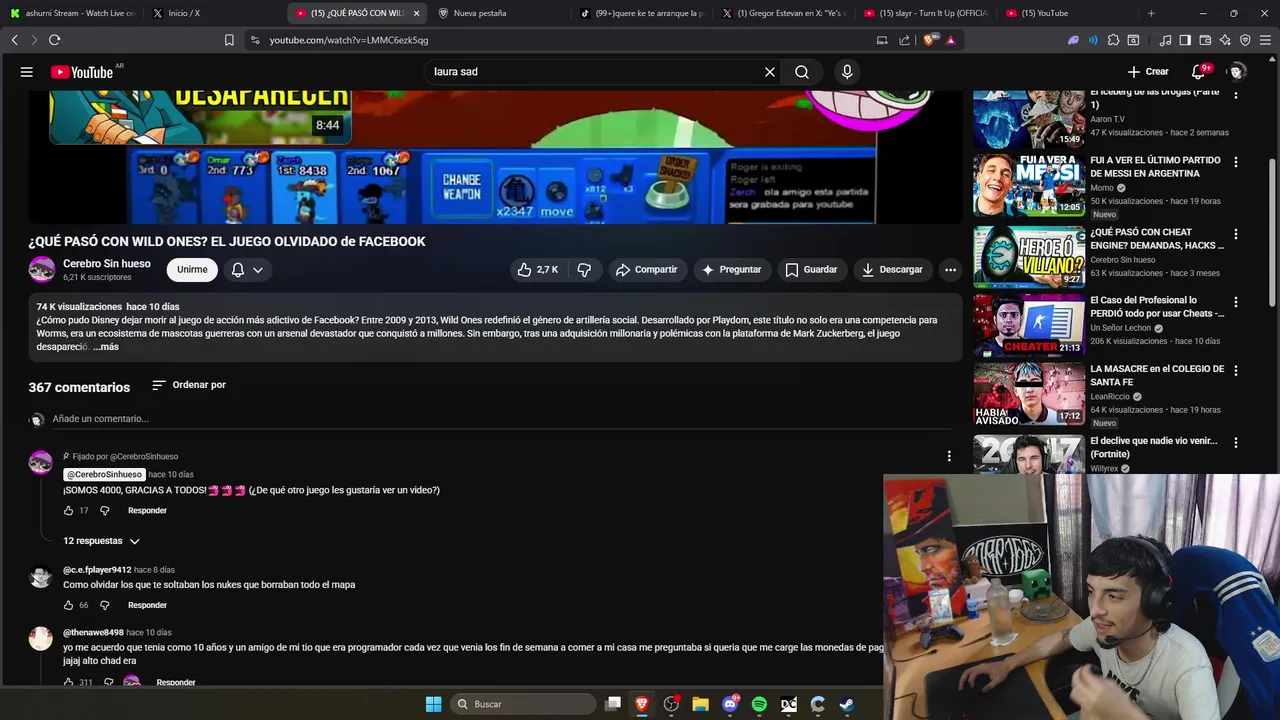Viewport: 1280px width, 720px height.
Task: Open the 'Iceberg de las Drogas' thumbnail
Action: [1029, 118]
